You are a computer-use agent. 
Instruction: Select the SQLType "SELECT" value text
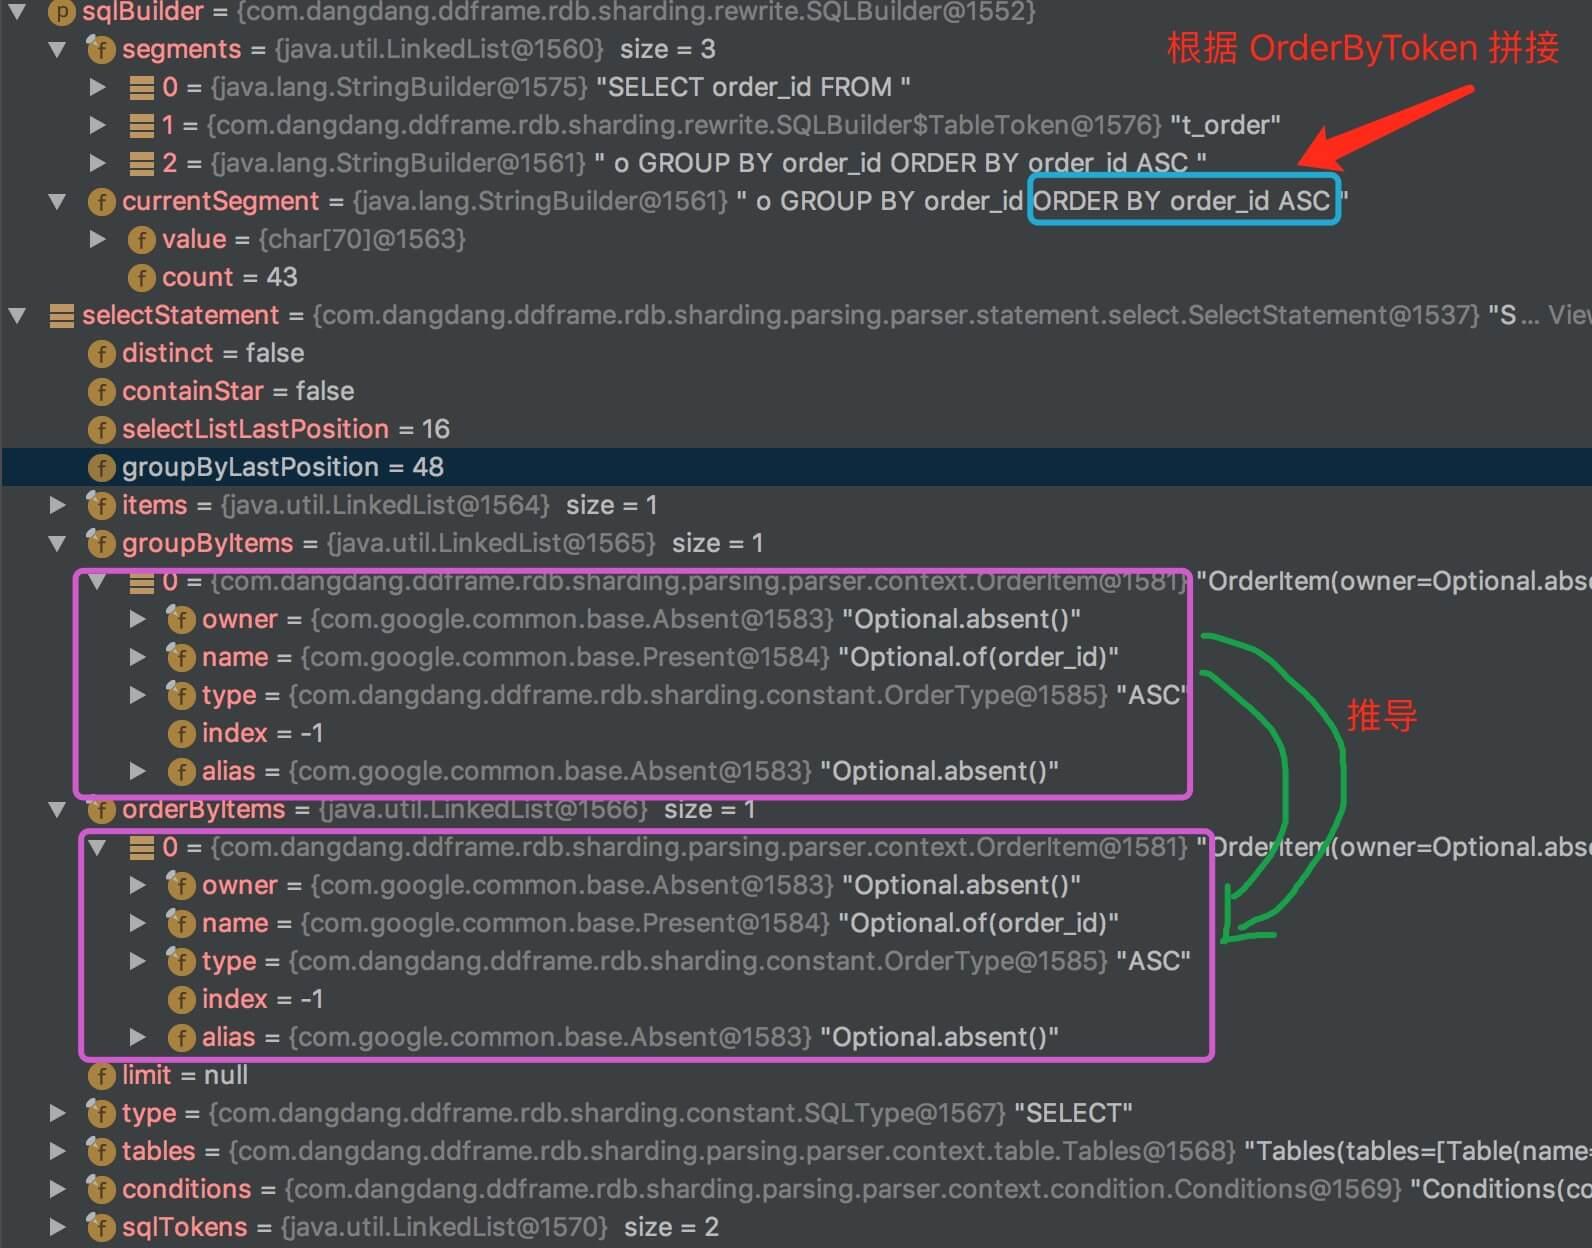(1073, 1113)
